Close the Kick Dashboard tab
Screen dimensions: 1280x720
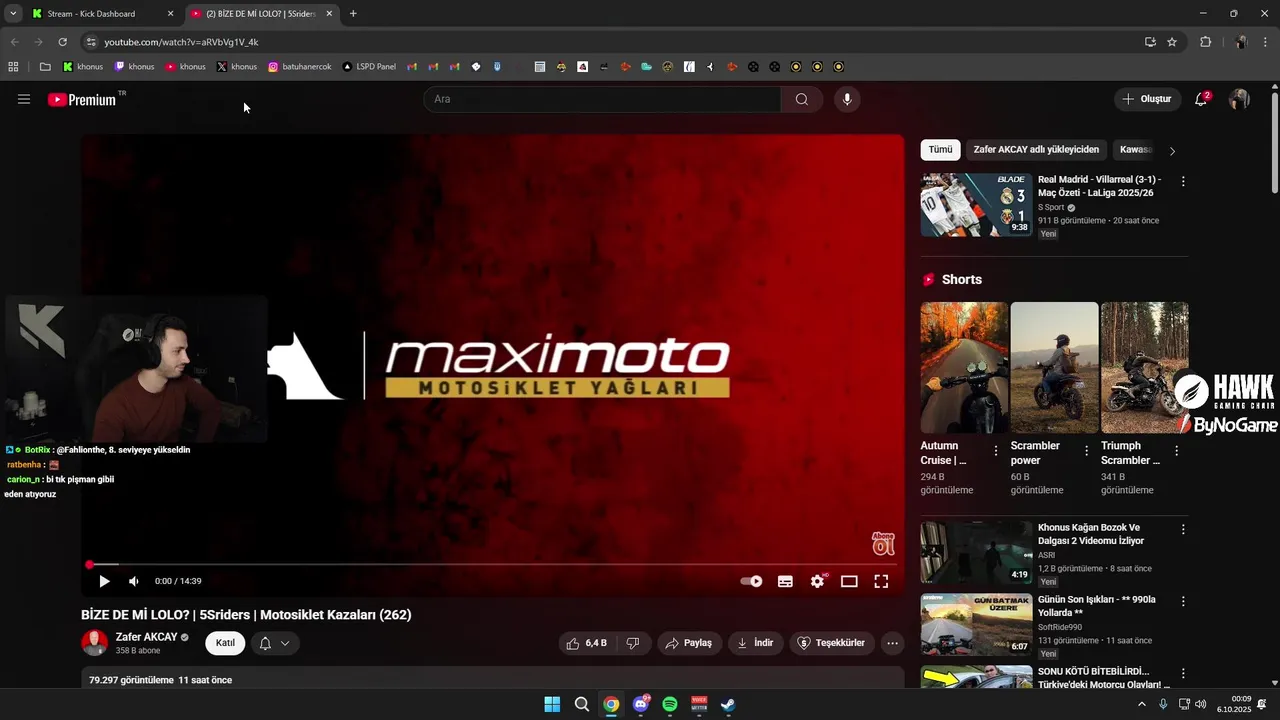pyautogui.click(x=170, y=14)
